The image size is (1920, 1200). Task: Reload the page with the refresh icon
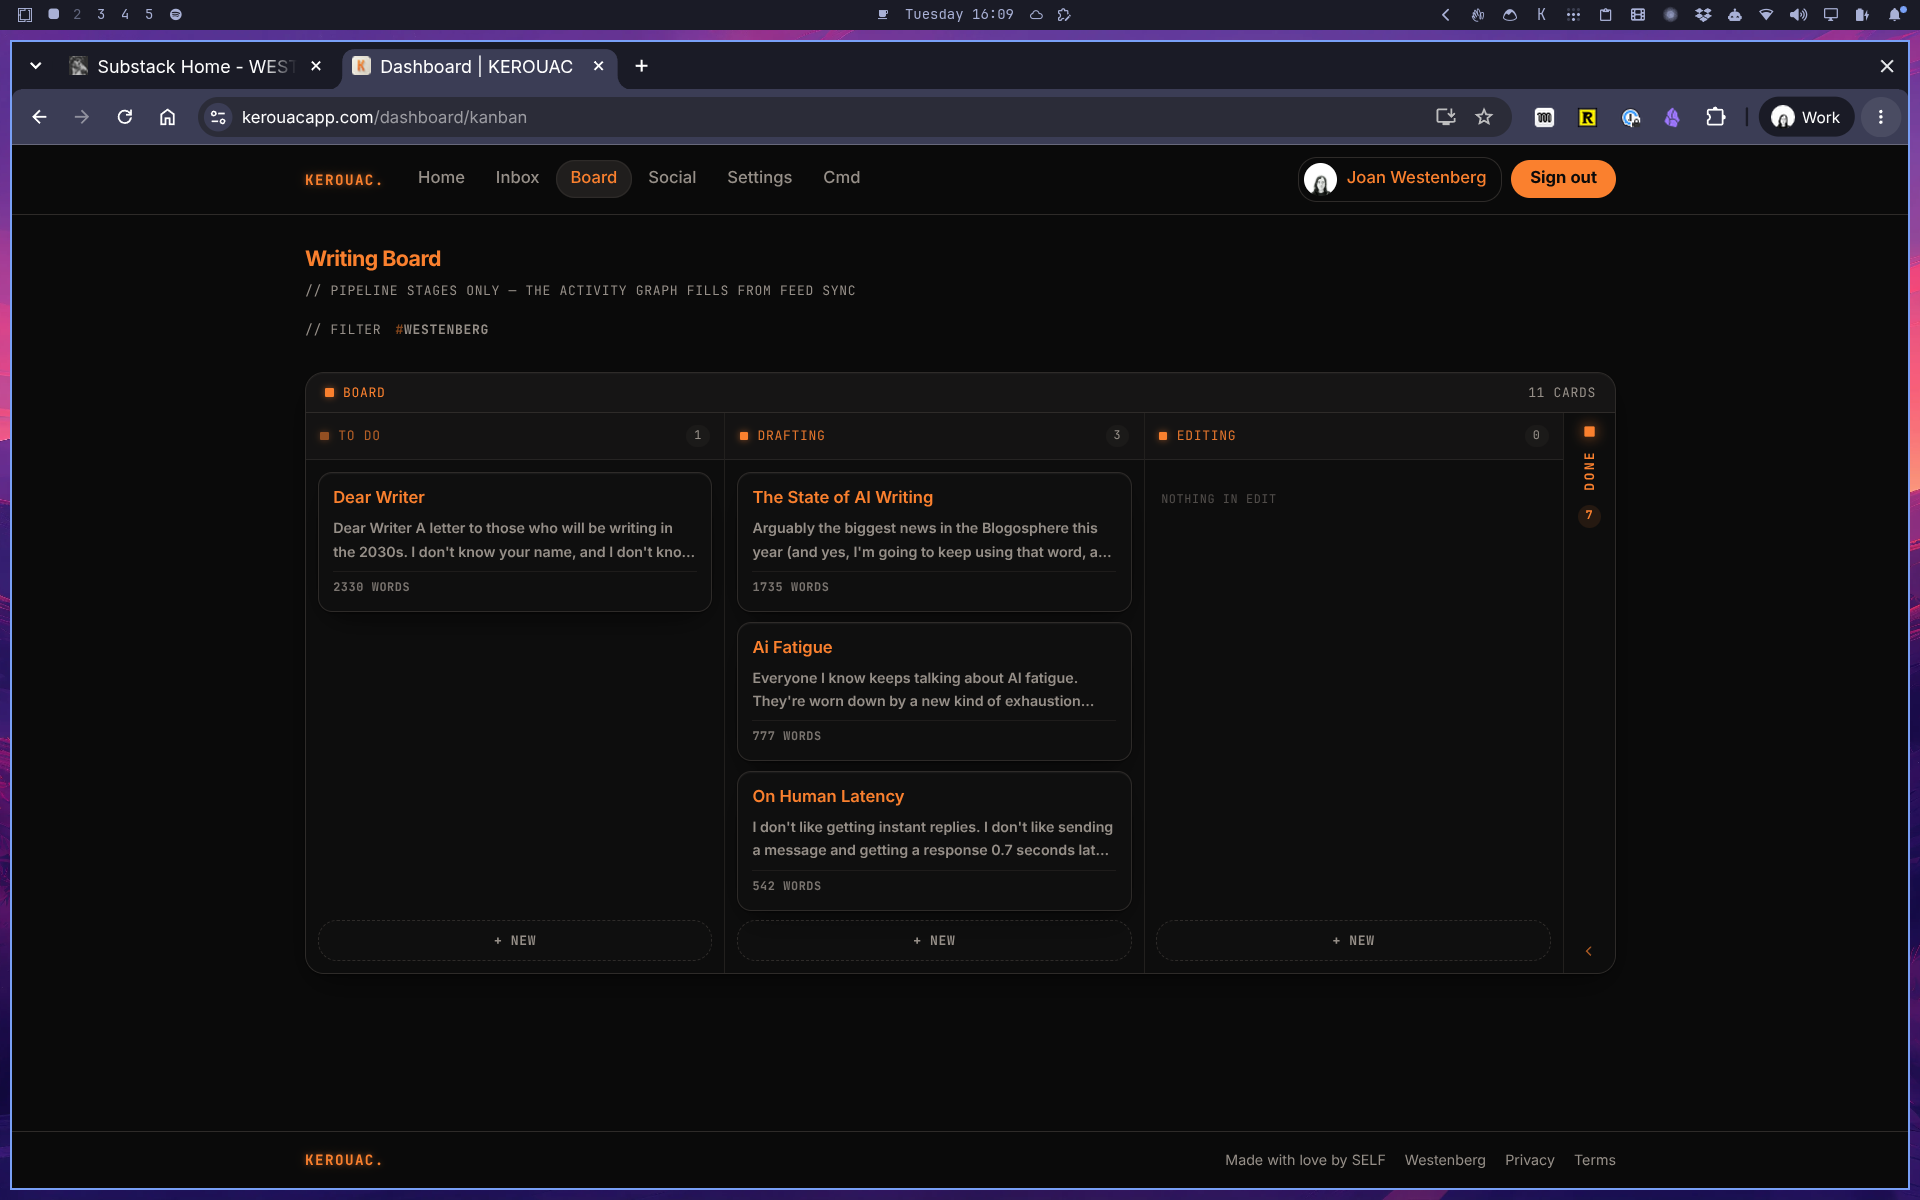coord(125,117)
